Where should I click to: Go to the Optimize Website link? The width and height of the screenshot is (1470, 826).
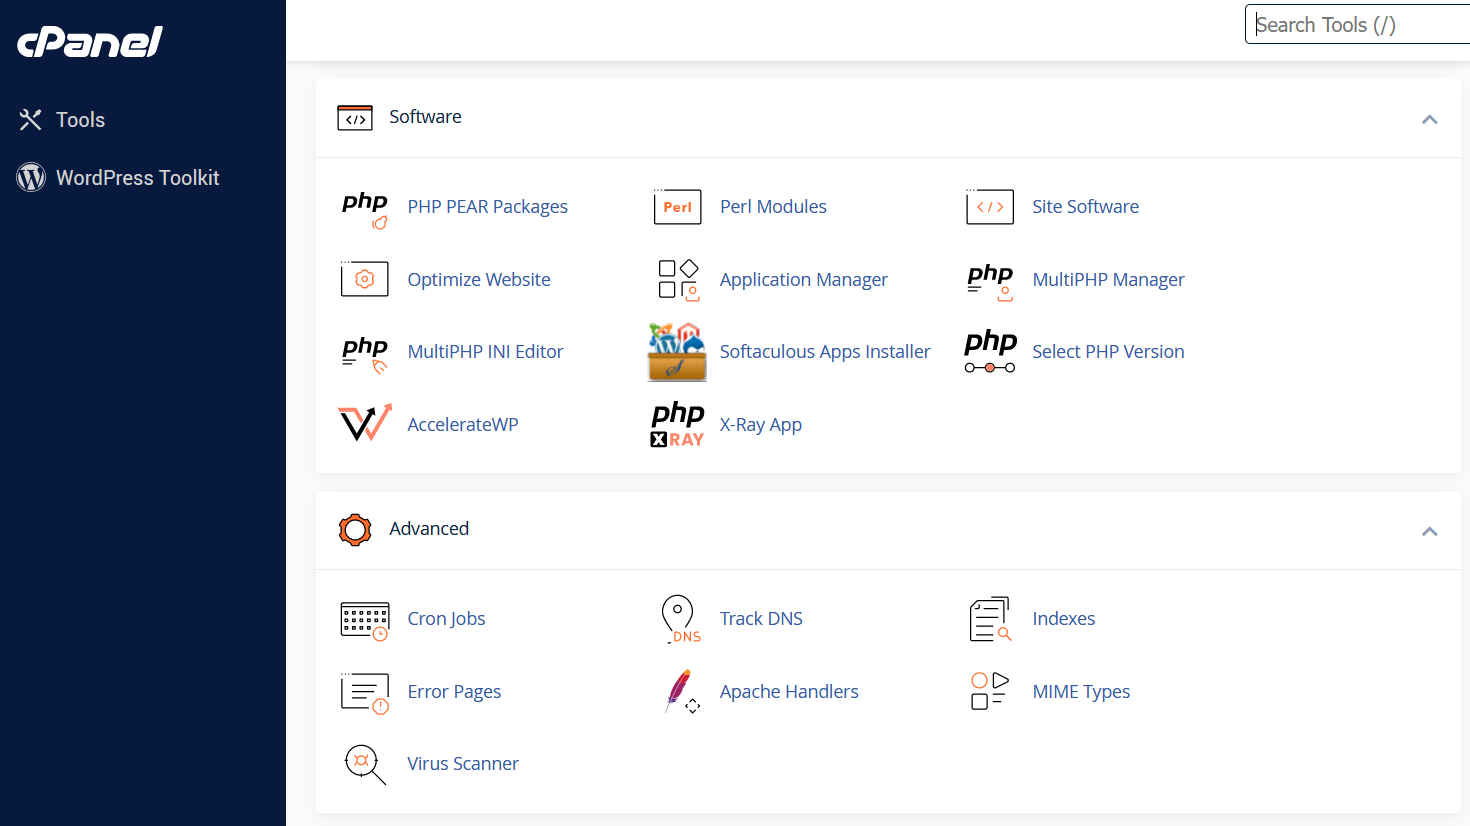(x=478, y=280)
